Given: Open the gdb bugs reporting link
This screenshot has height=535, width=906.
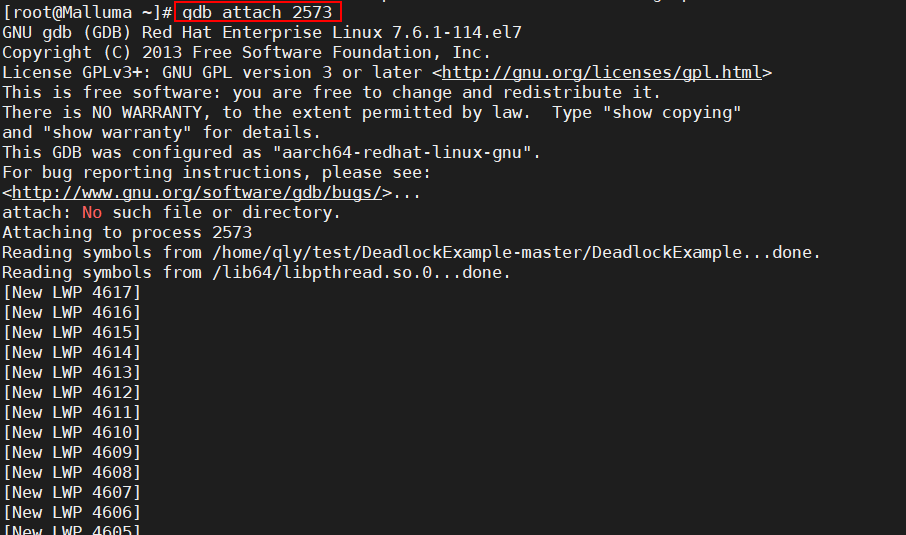Looking at the screenshot, I should [x=197, y=193].
